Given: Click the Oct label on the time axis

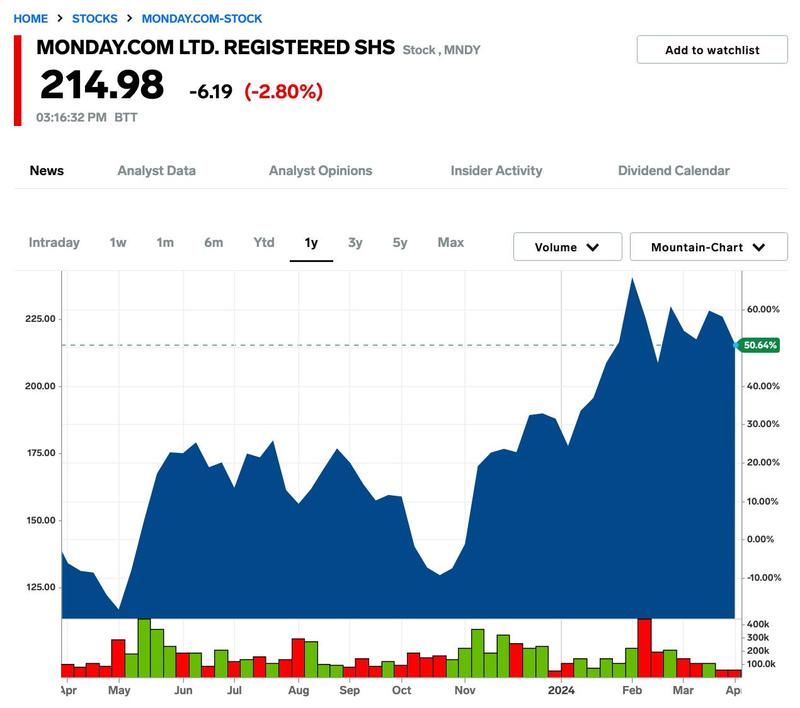Looking at the screenshot, I should [402, 690].
